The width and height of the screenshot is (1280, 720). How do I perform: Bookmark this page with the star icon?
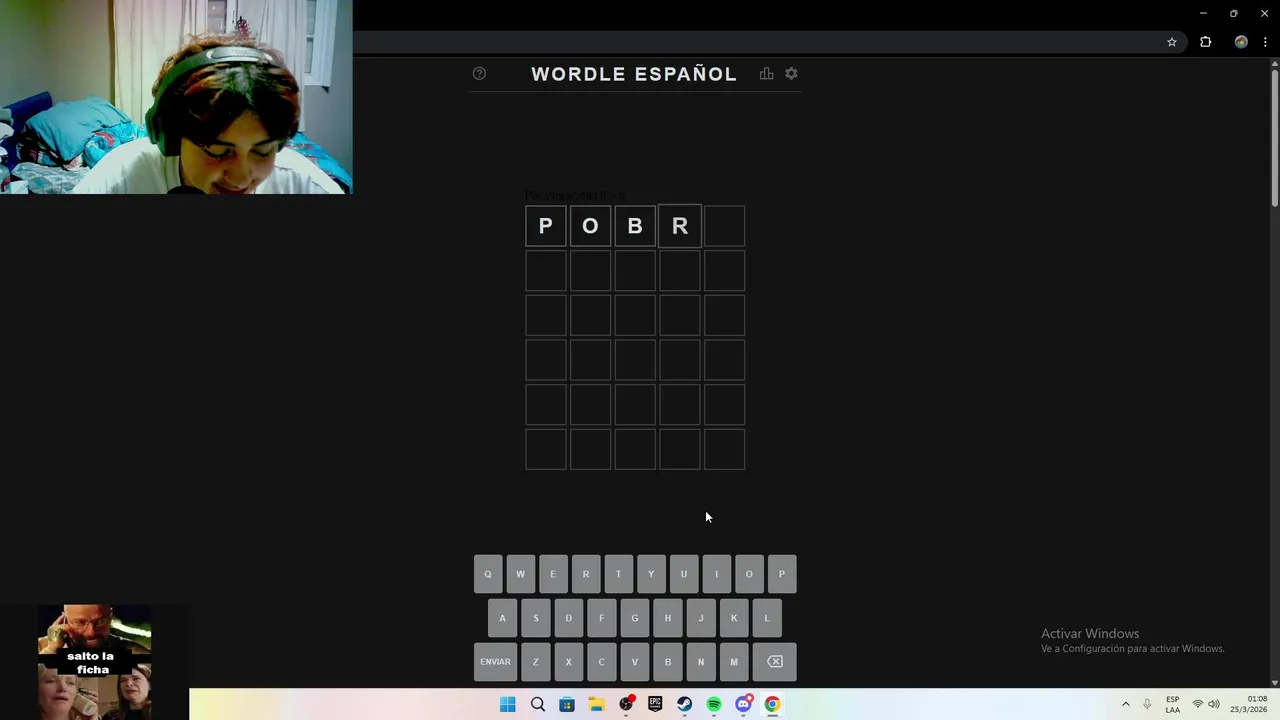[1172, 42]
